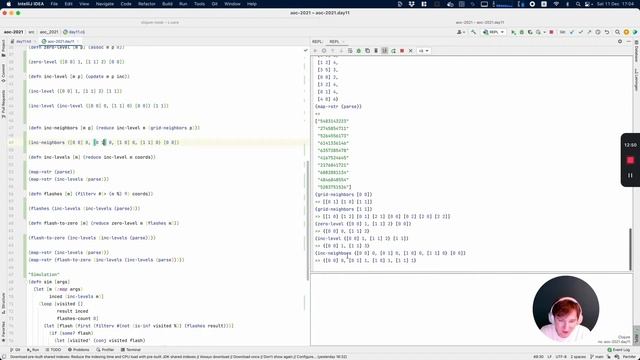The height and width of the screenshot is (360, 640).
Task: Click the REPL output vertical scrollbar
Action: pyautogui.click(x=630, y=248)
